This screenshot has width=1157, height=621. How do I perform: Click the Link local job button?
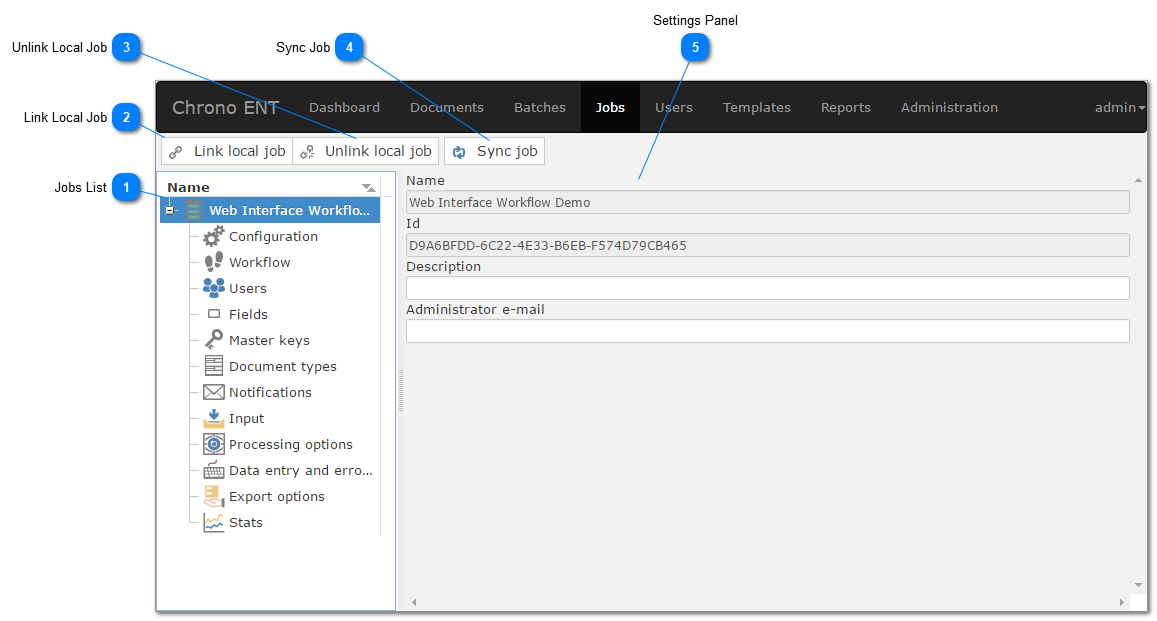pyautogui.click(x=227, y=151)
